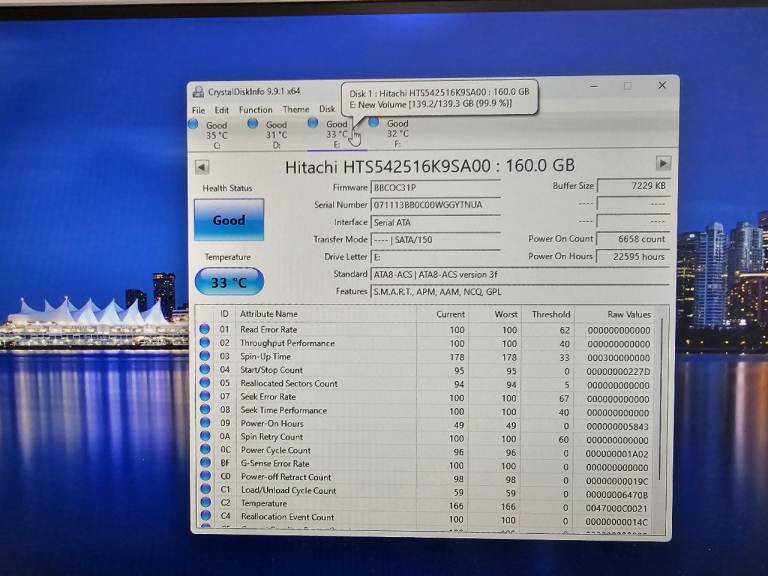Select the Load/Unload Cycle Count attribute name
The image size is (768, 576).
pos(288,490)
